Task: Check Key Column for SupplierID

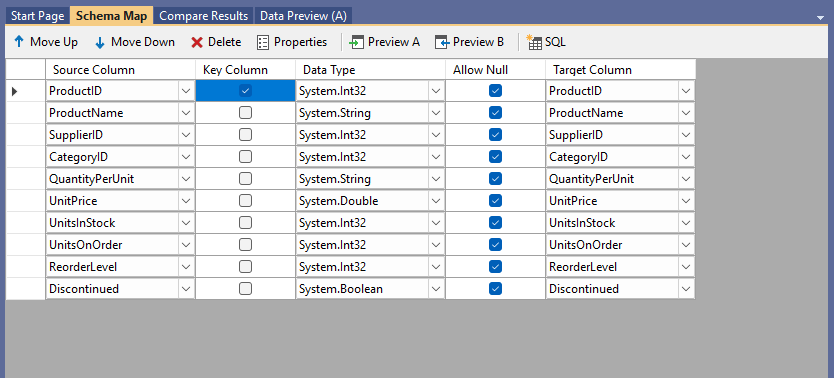Action: (x=245, y=135)
